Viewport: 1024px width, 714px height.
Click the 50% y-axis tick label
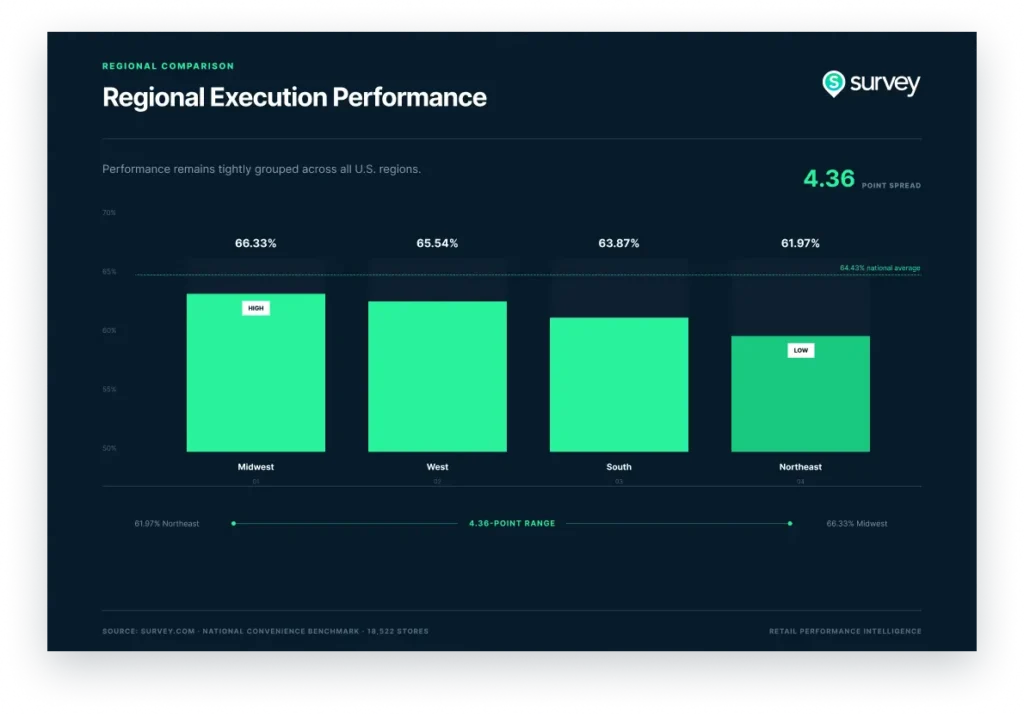109,448
